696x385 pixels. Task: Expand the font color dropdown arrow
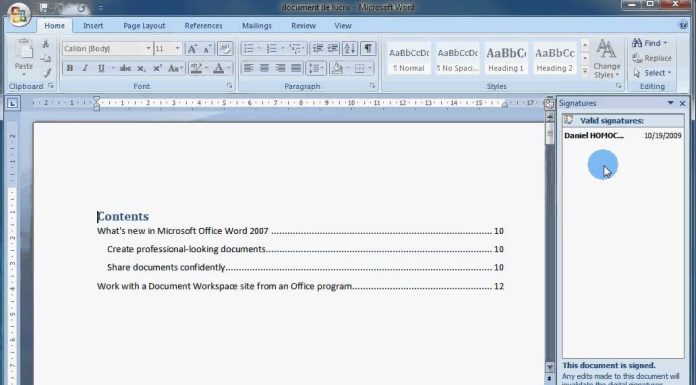(x=229, y=68)
